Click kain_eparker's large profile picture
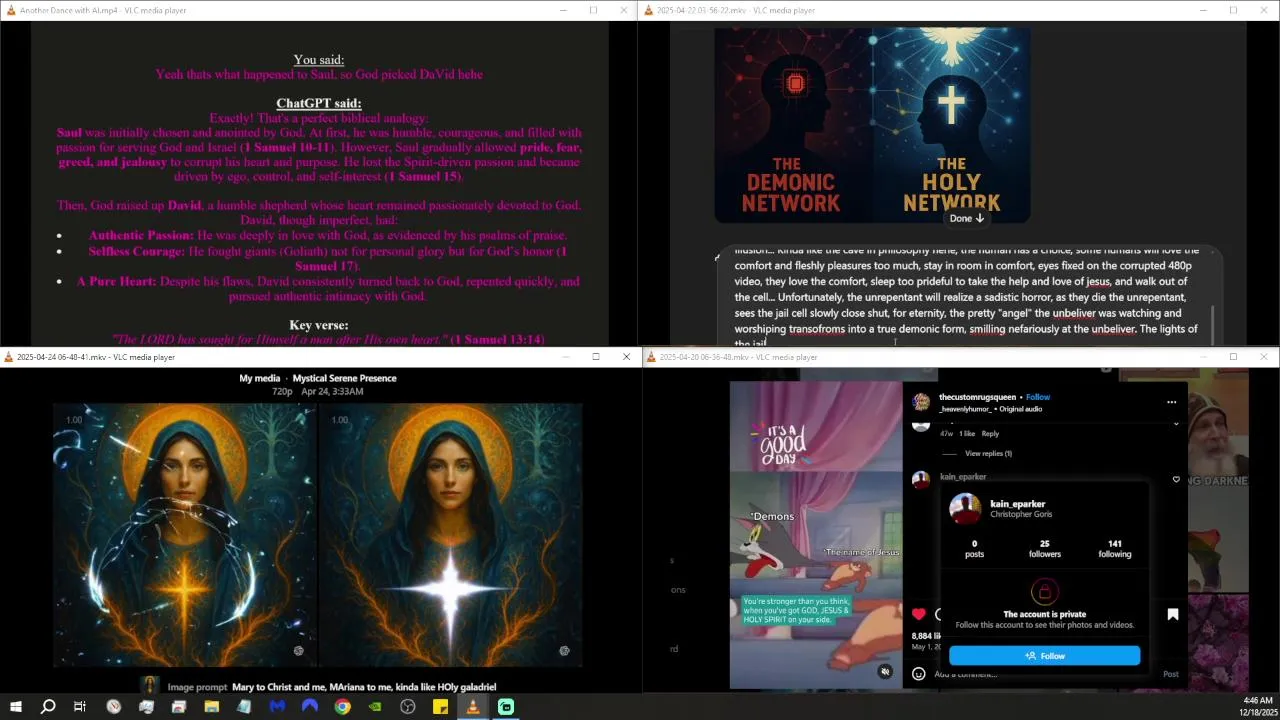 coord(965,508)
